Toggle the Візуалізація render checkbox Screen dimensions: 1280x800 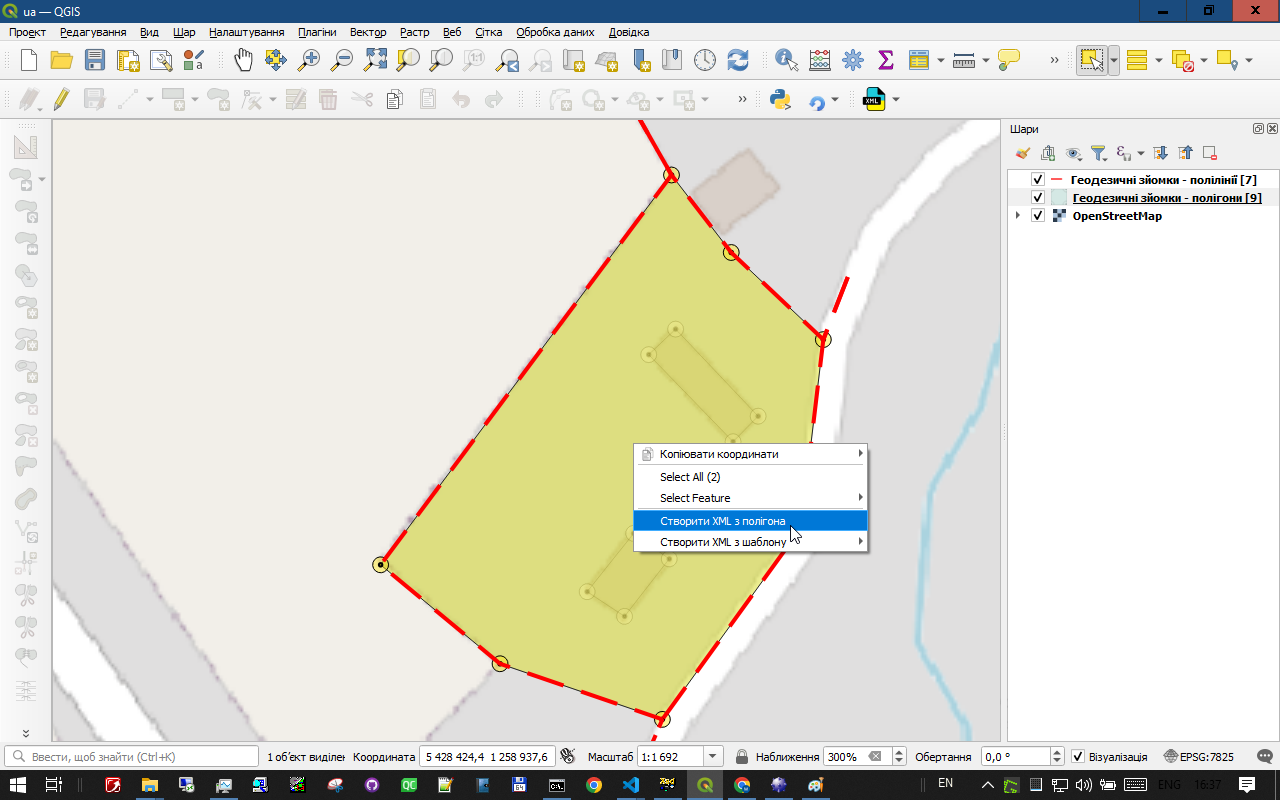pos(1077,757)
